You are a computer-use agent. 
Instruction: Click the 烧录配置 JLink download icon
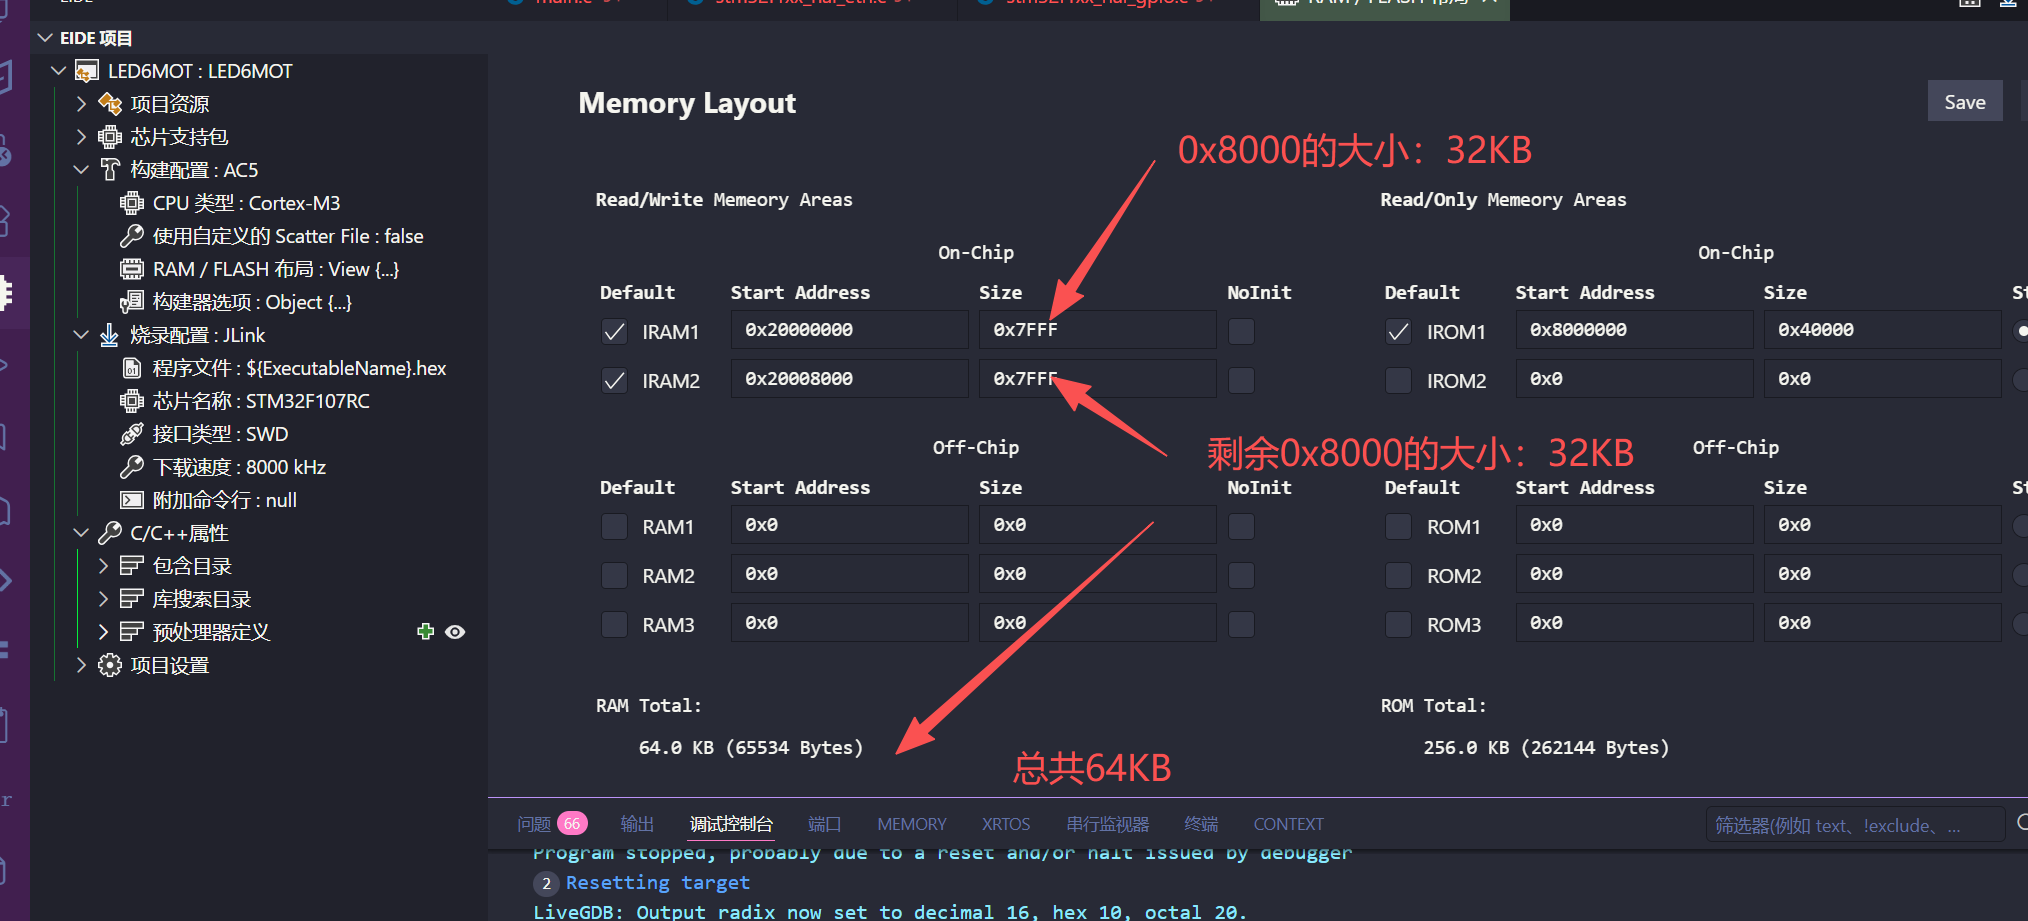[x=110, y=335]
